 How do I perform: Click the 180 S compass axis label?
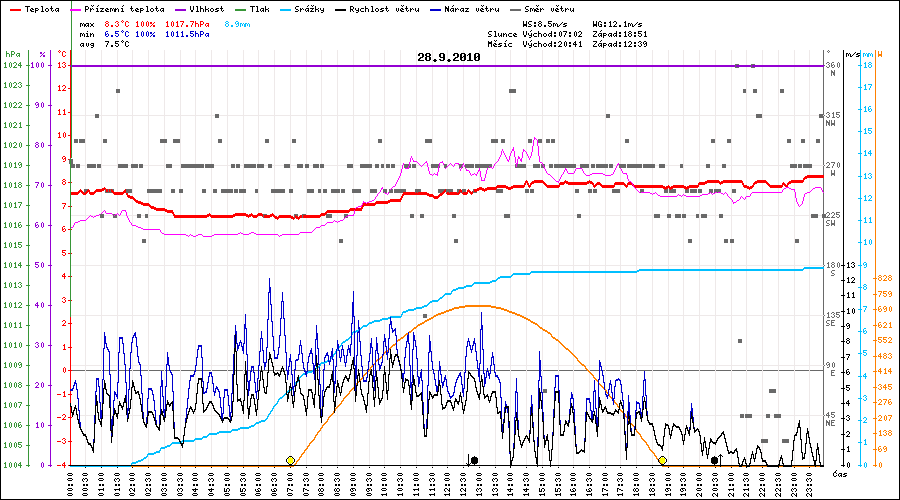coord(833,269)
